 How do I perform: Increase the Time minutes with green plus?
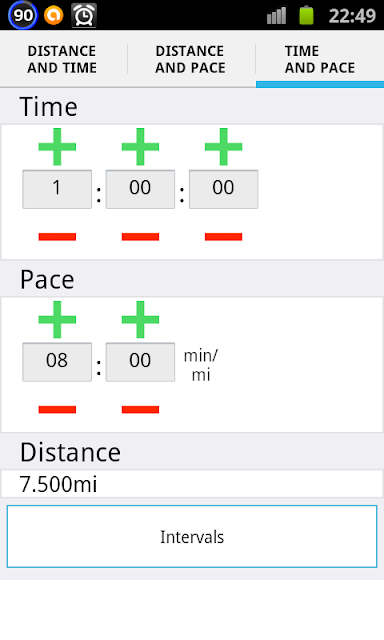coord(140,147)
